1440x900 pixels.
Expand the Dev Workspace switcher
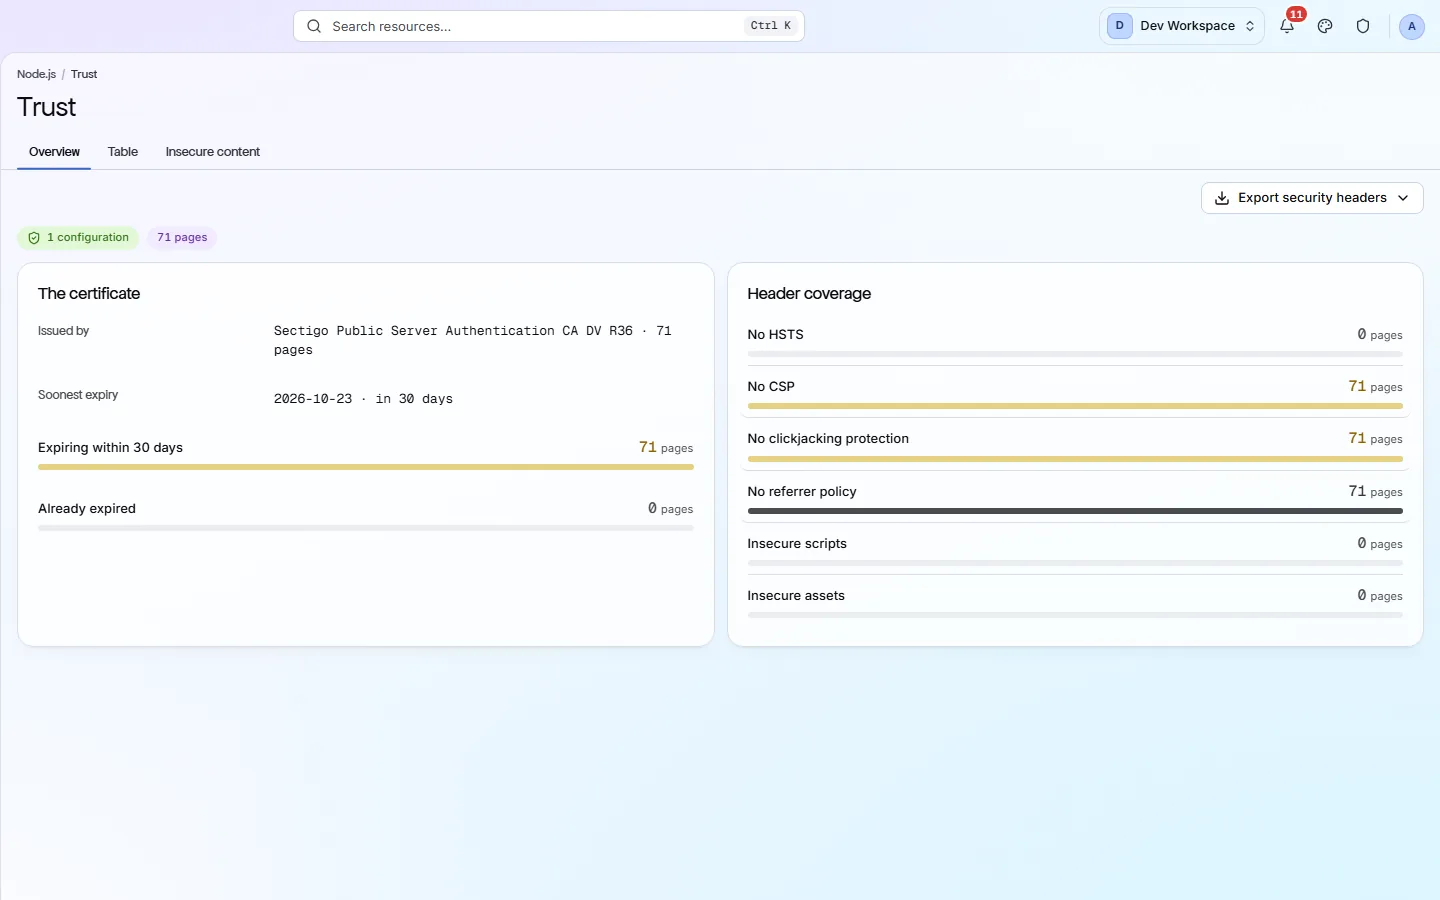1182,26
